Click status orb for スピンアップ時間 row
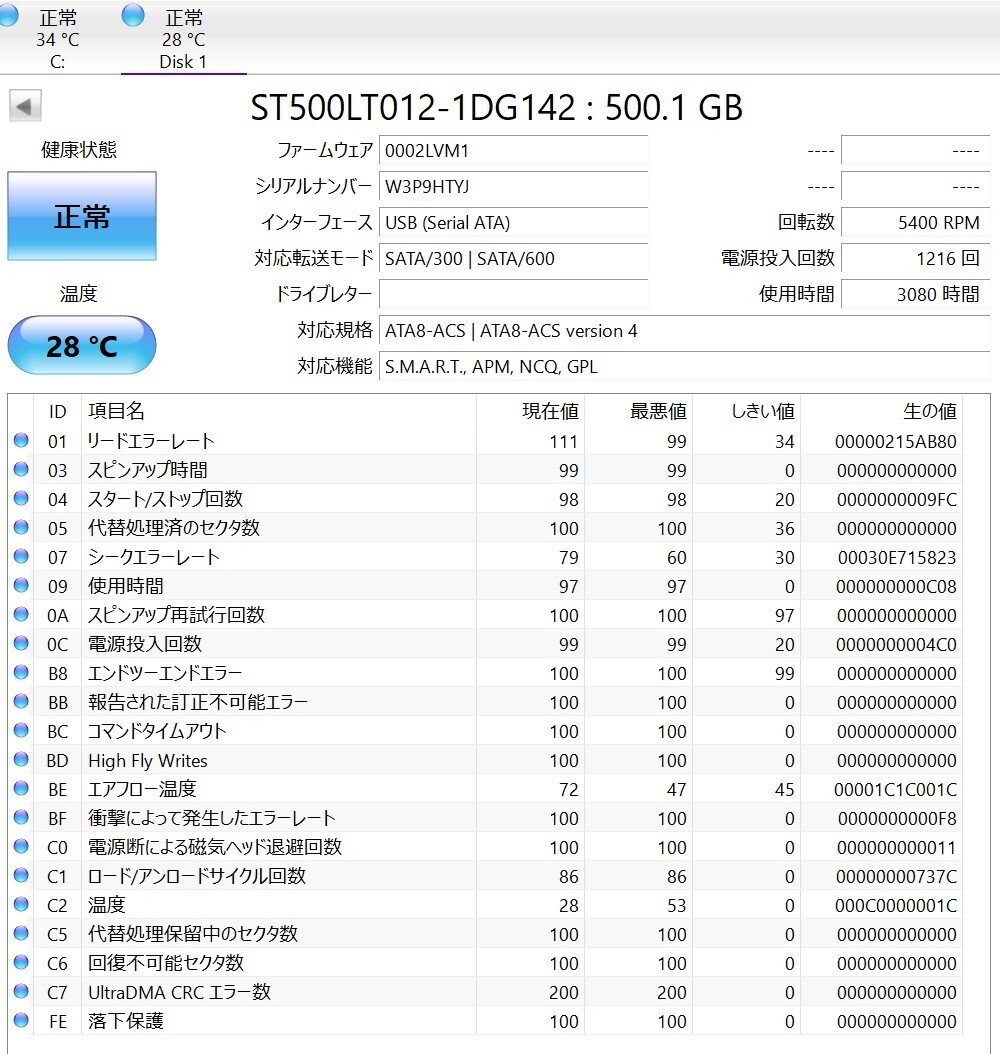Screen dimensions: 1000x1054 click(x=21, y=469)
